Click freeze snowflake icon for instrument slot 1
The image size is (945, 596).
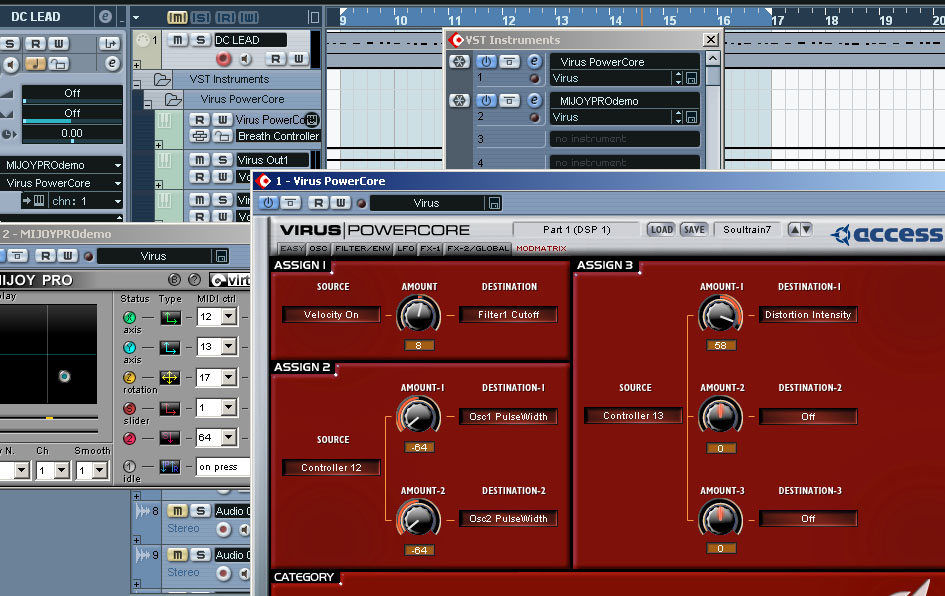(x=459, y=61)
